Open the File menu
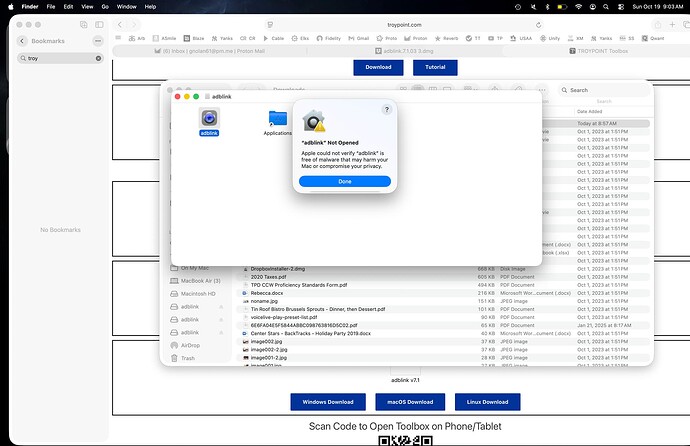This screenshot has width=690, height=446. tap(51, 7)
